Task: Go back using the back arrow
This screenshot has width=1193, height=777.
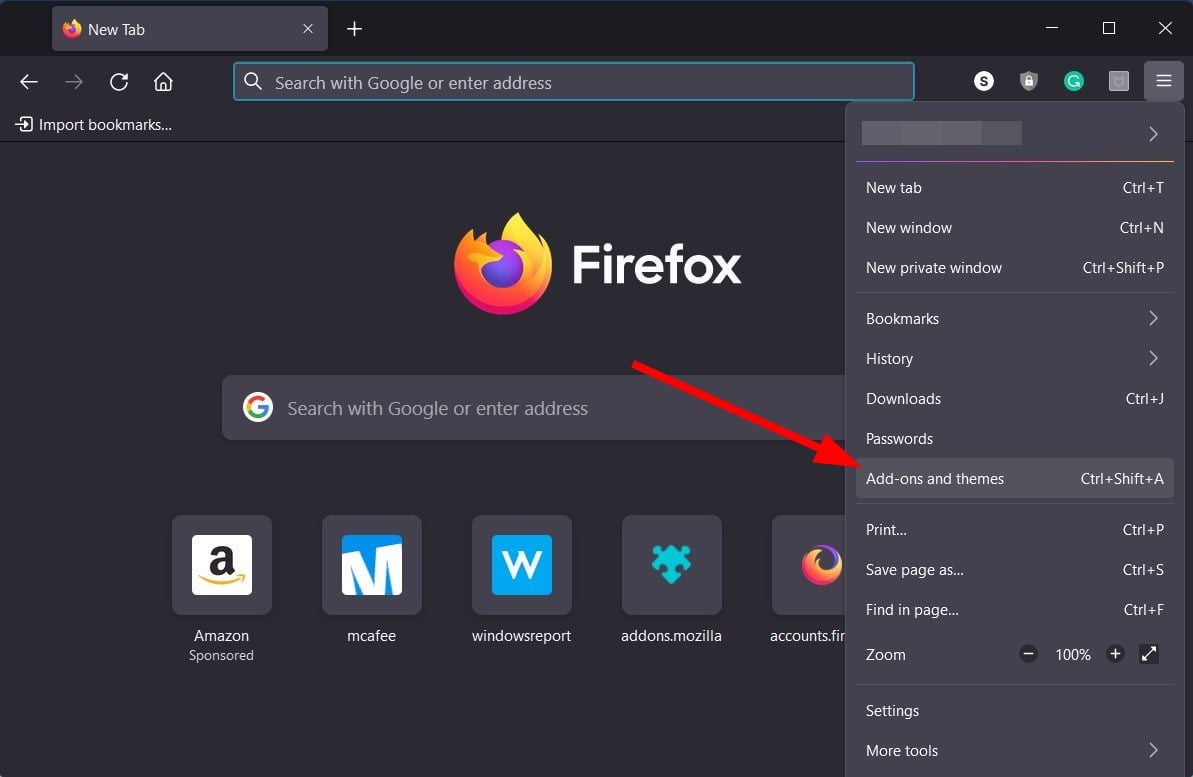Action: 29,81
